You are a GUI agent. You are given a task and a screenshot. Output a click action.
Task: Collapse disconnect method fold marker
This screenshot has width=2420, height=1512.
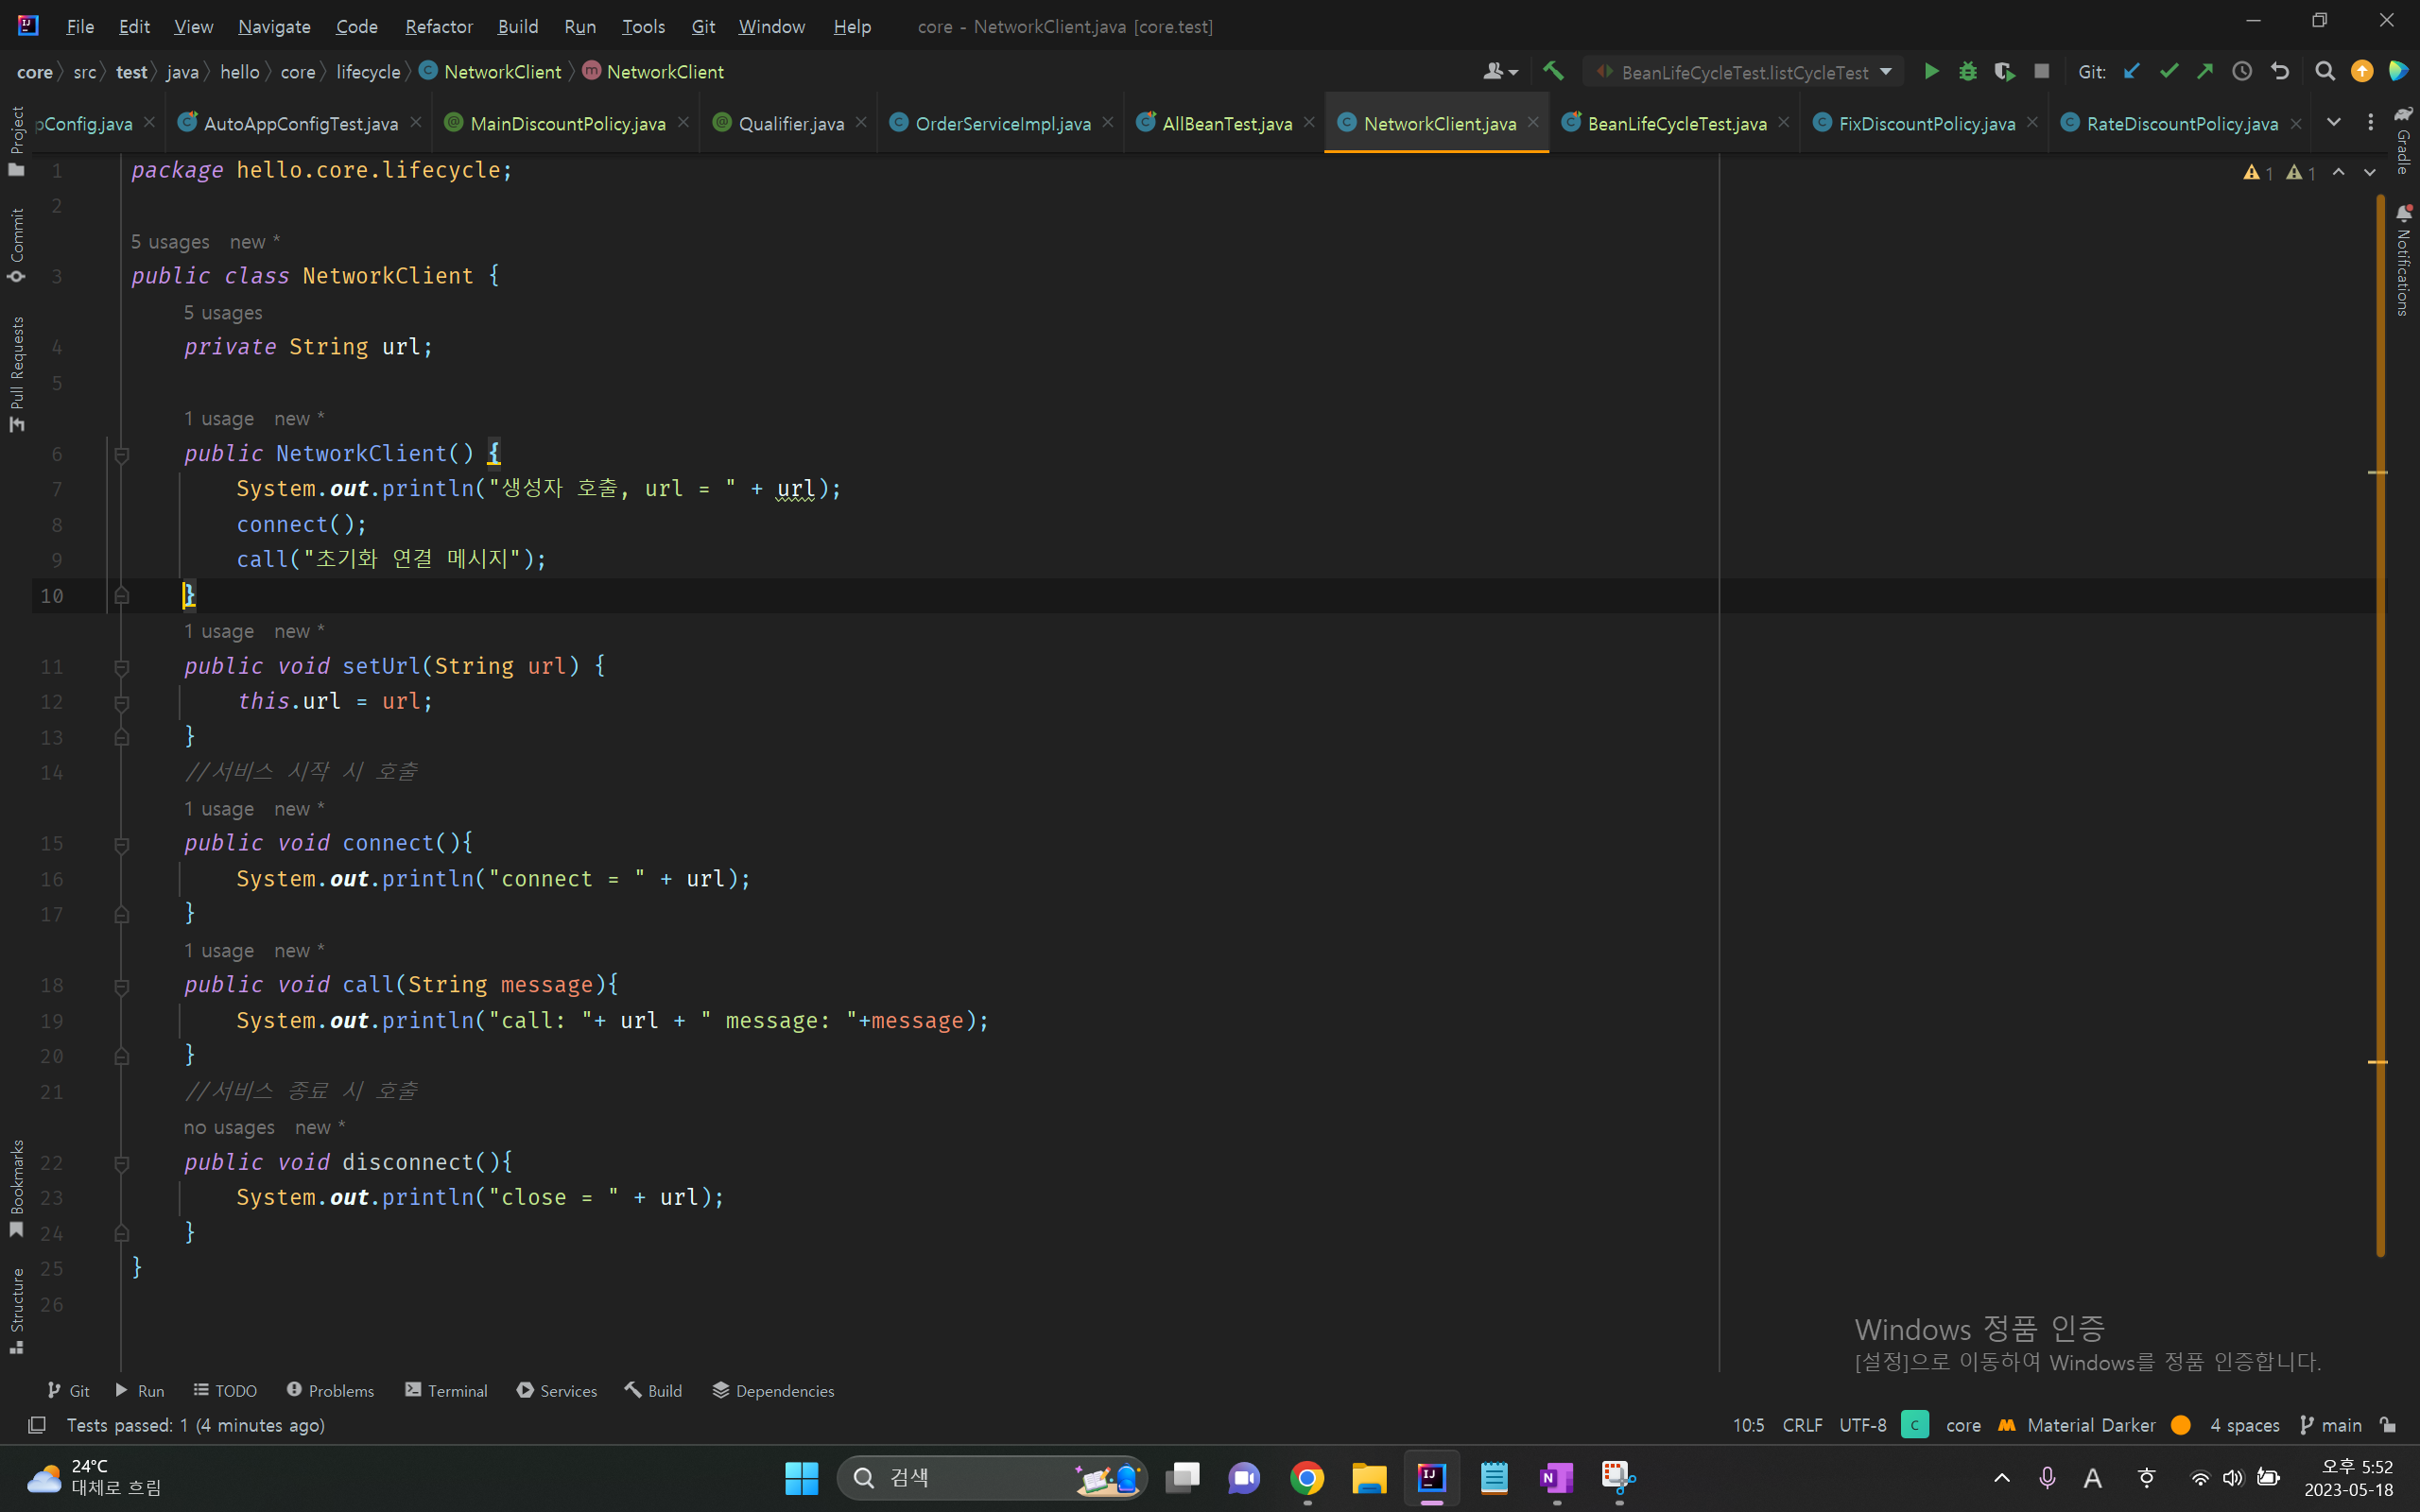[x=121, y=1163]
